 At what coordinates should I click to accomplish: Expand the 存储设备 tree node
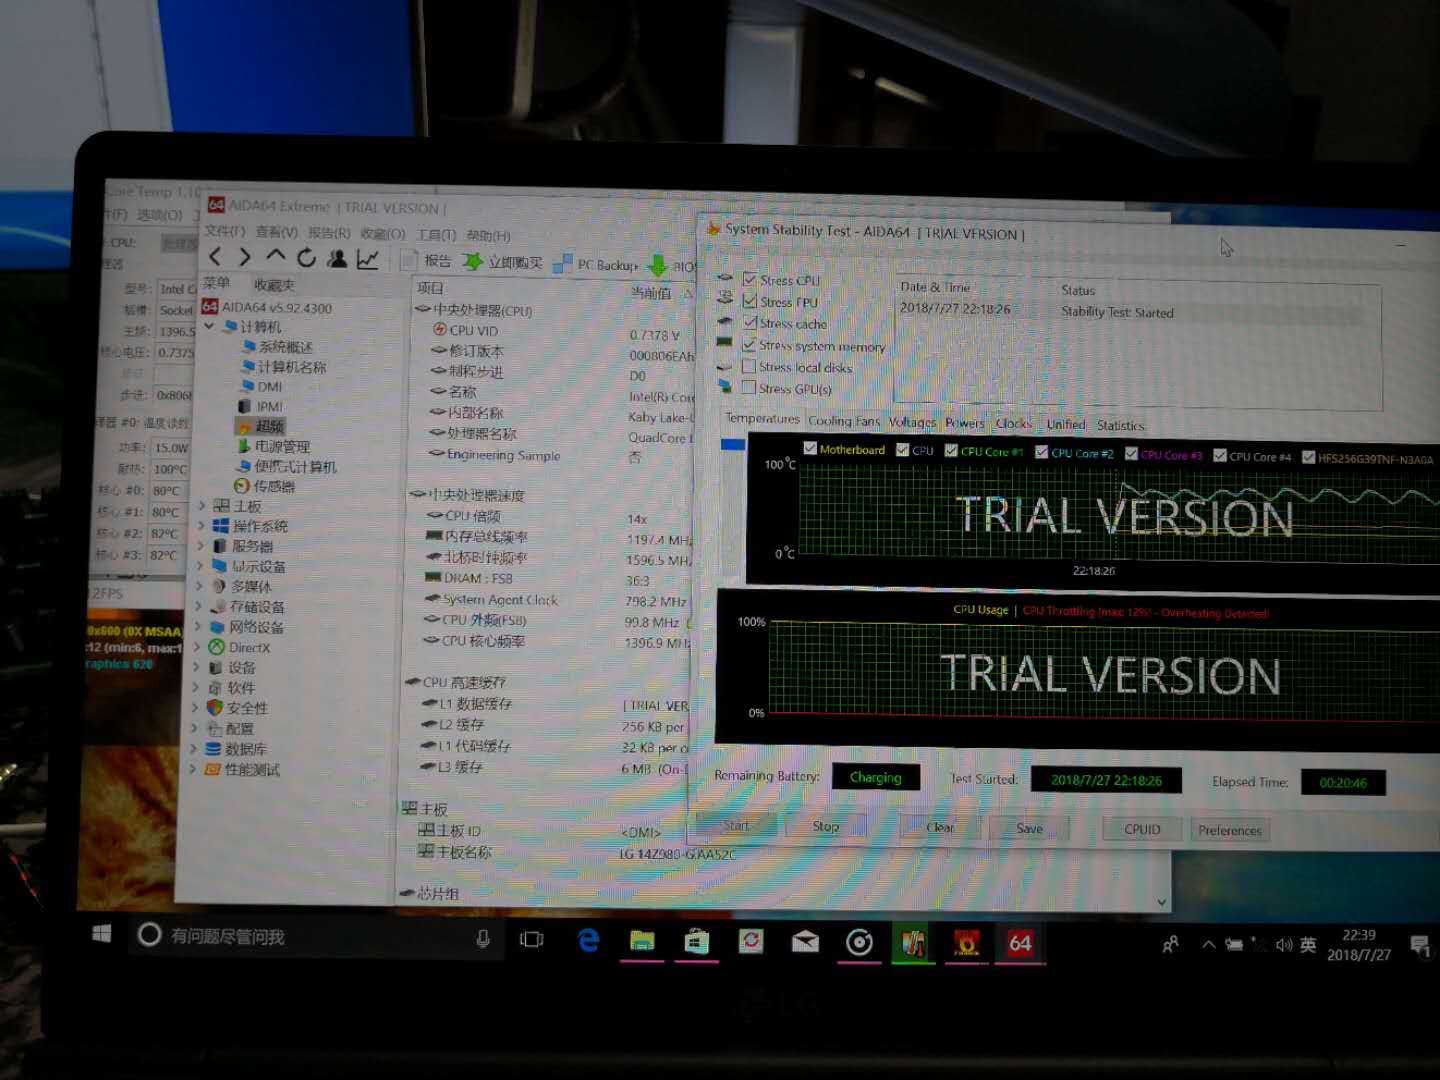pyautogui.click(x=197, y=606)
